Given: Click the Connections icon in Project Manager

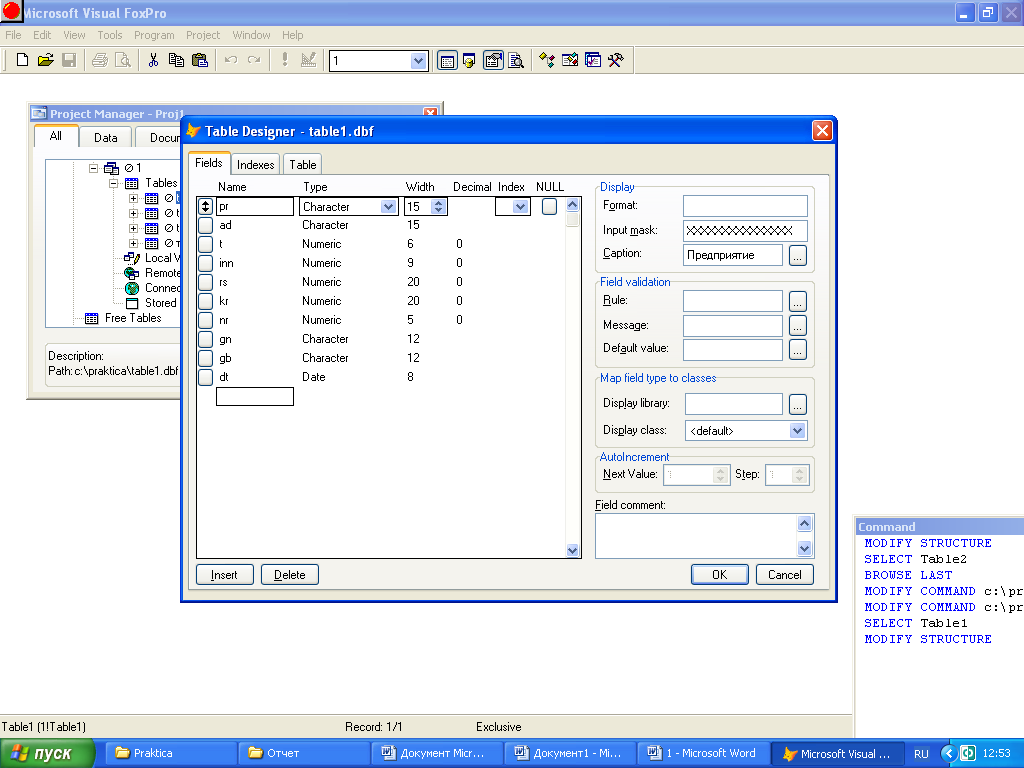Looking at the screenshot, I should (x=132, y=288).
